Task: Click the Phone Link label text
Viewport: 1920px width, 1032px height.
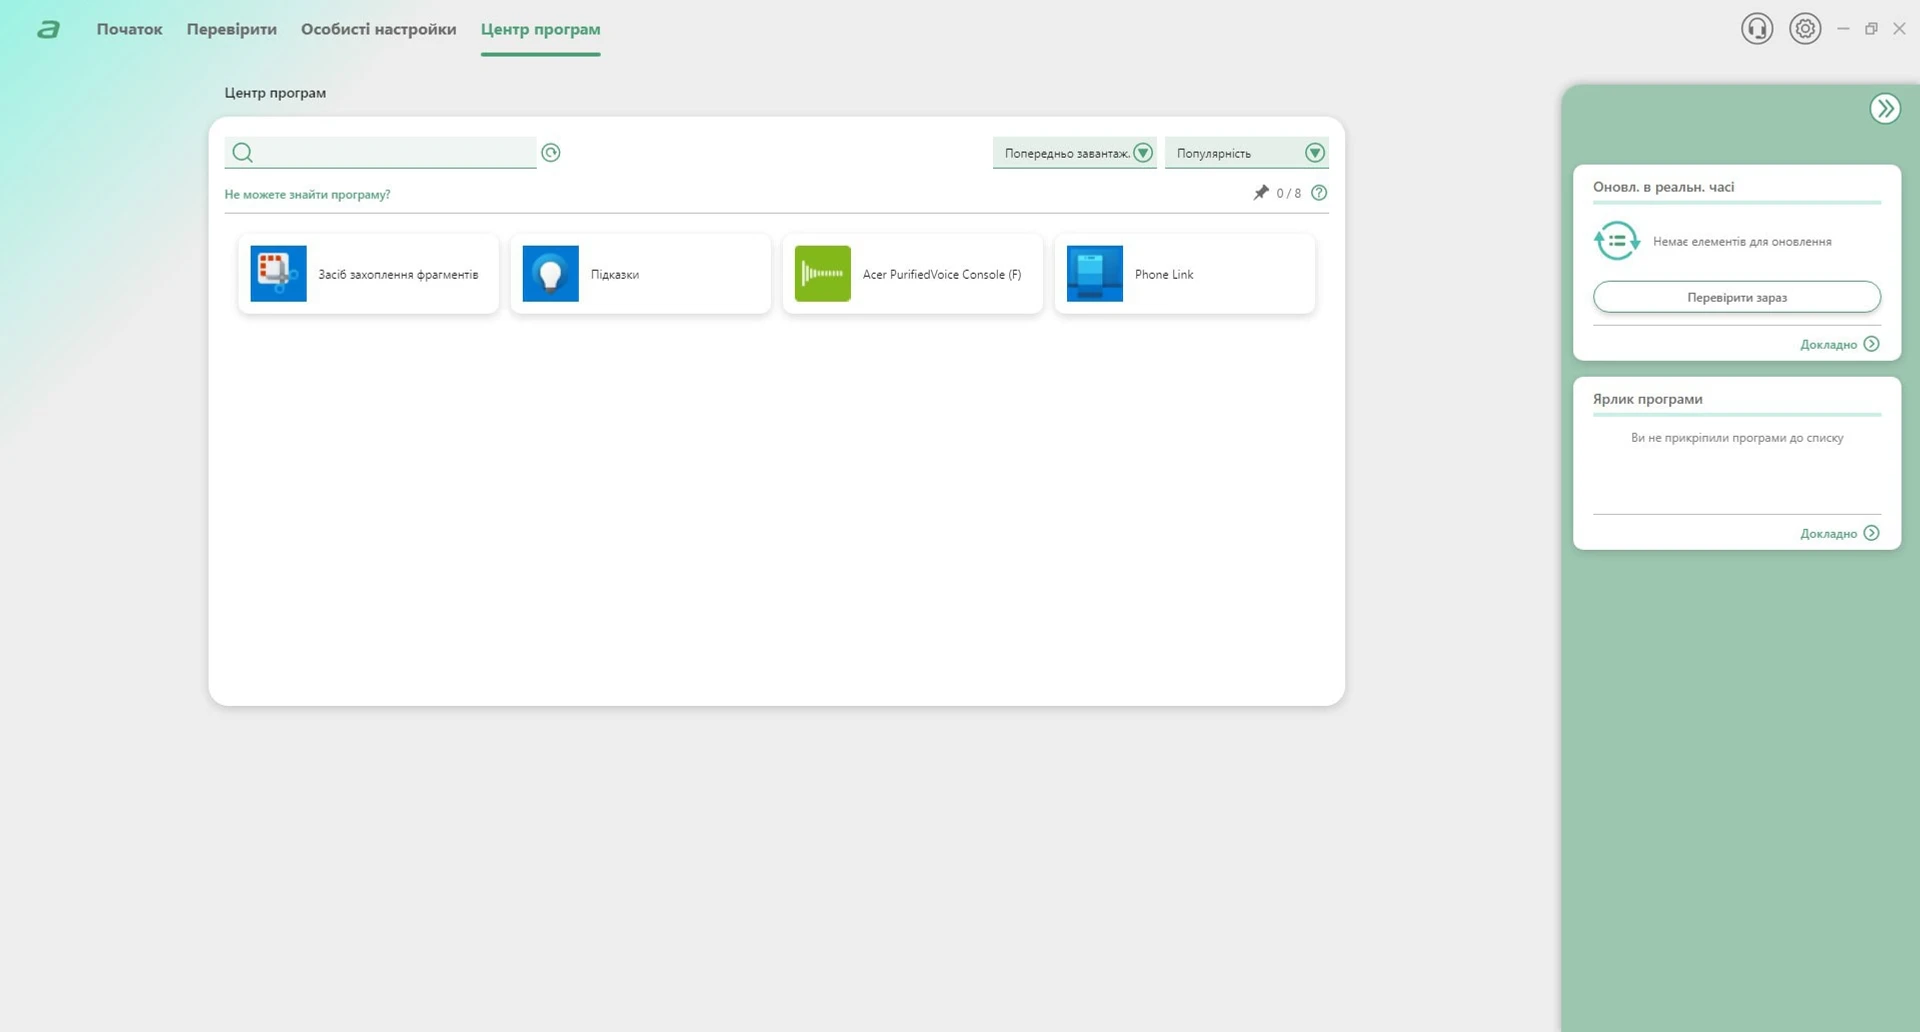Action: coord(1164,274)
